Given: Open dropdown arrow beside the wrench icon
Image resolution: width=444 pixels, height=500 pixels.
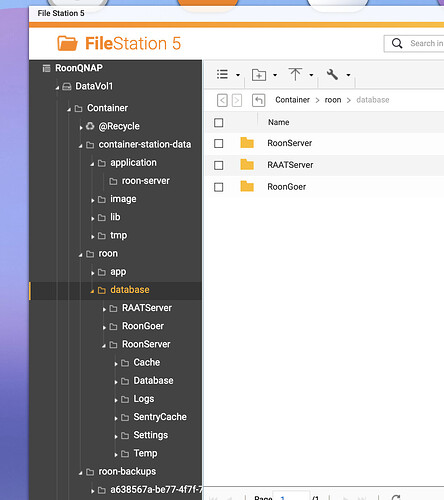Looking at the screenshot, I should click(x=348, y=75).
